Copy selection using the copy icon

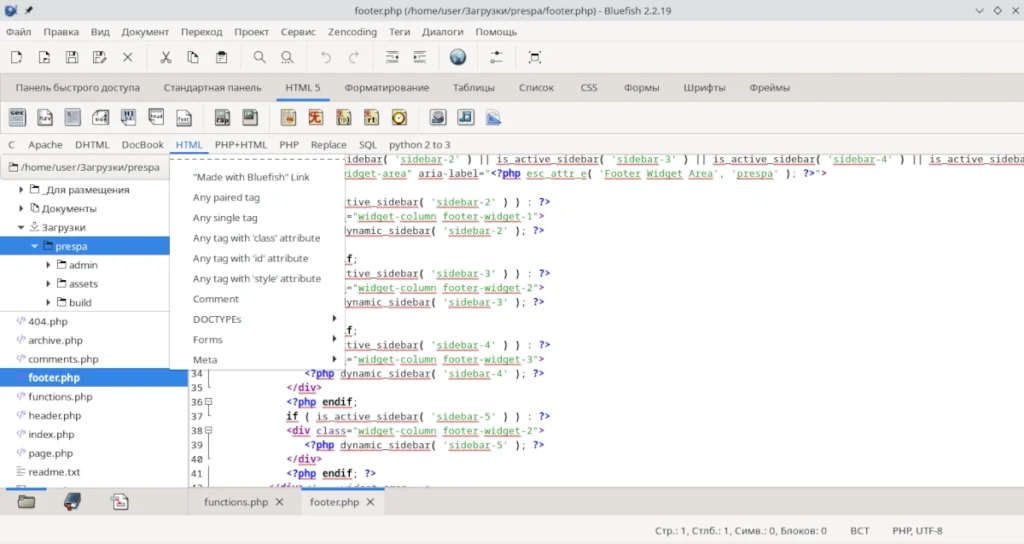pyautogui.click(x=193, y=57)
